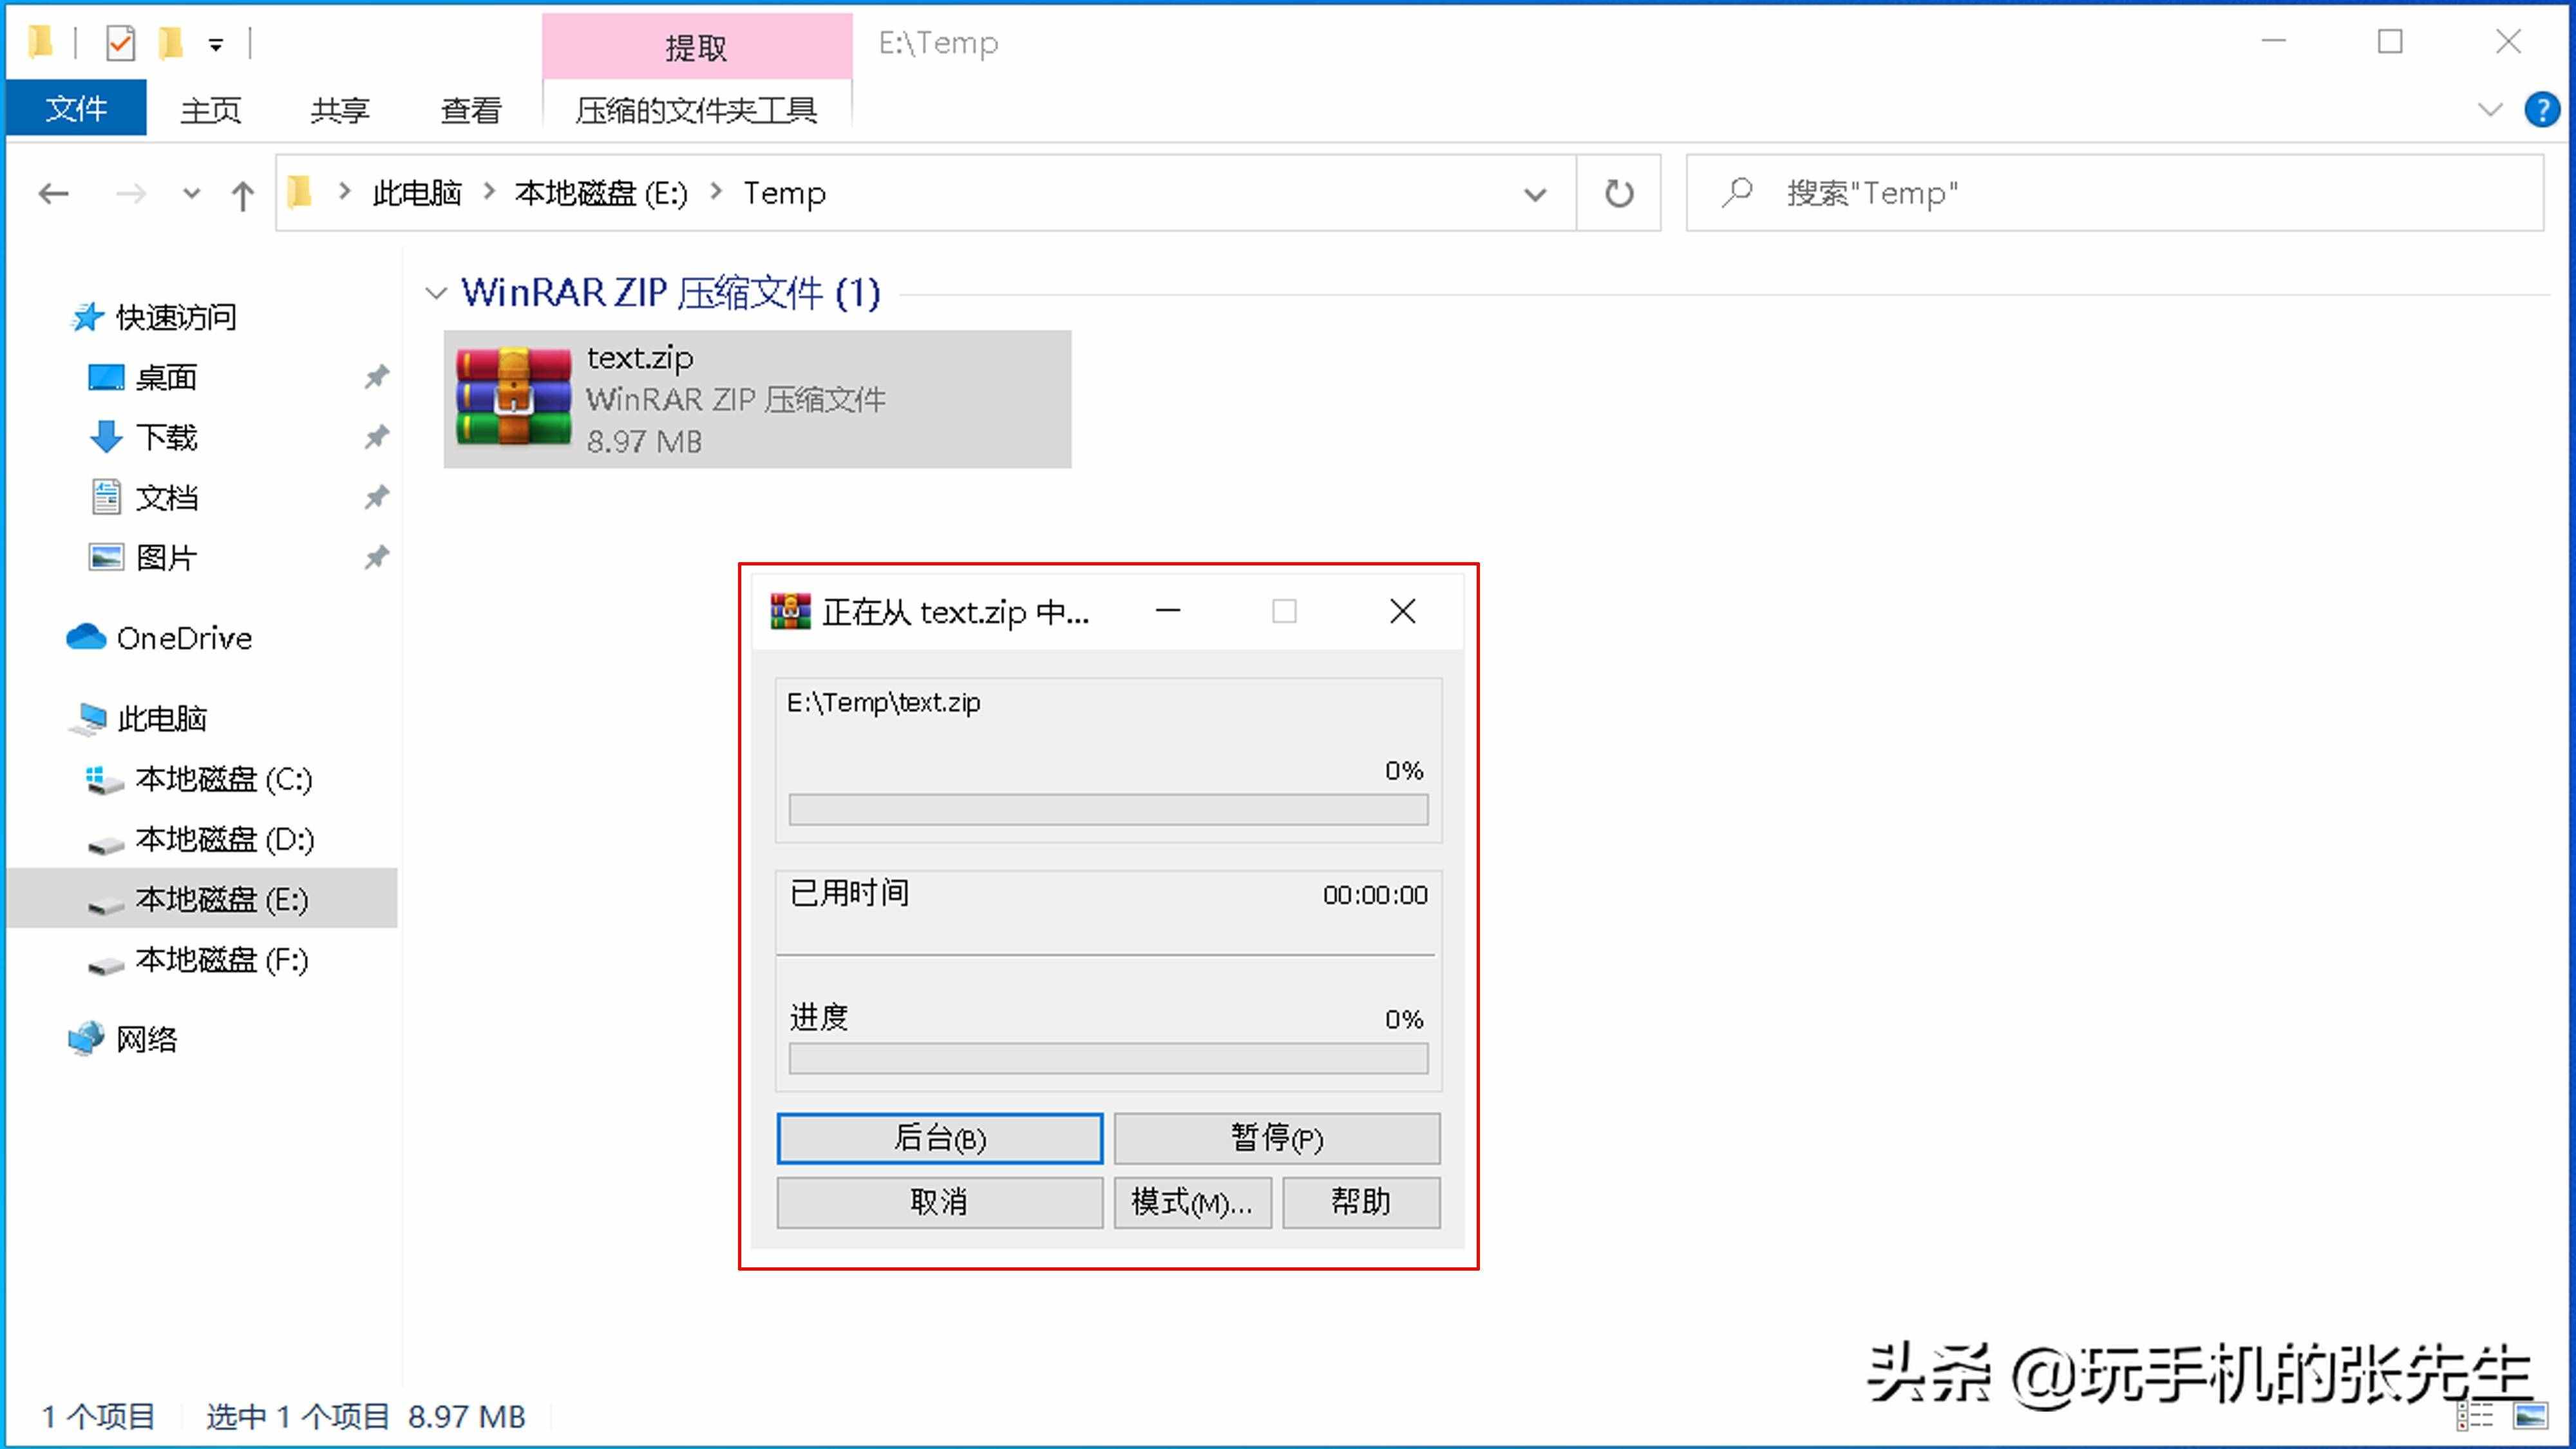
Task: Open quick access toolbar customize dropdown
Action: pos(216,44)
